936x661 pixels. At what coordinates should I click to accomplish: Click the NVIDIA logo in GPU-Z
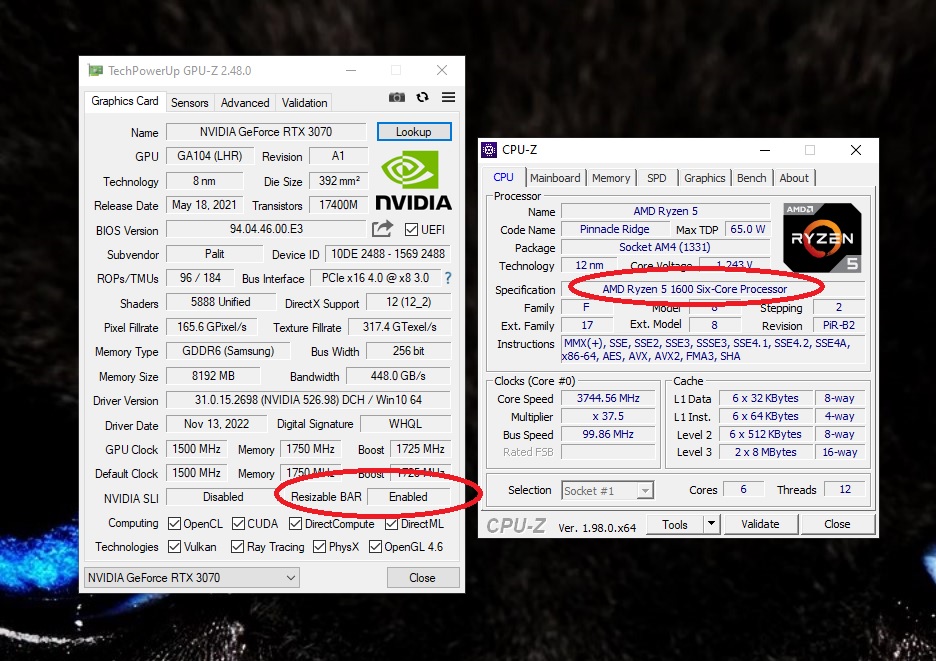coord(413,180)
